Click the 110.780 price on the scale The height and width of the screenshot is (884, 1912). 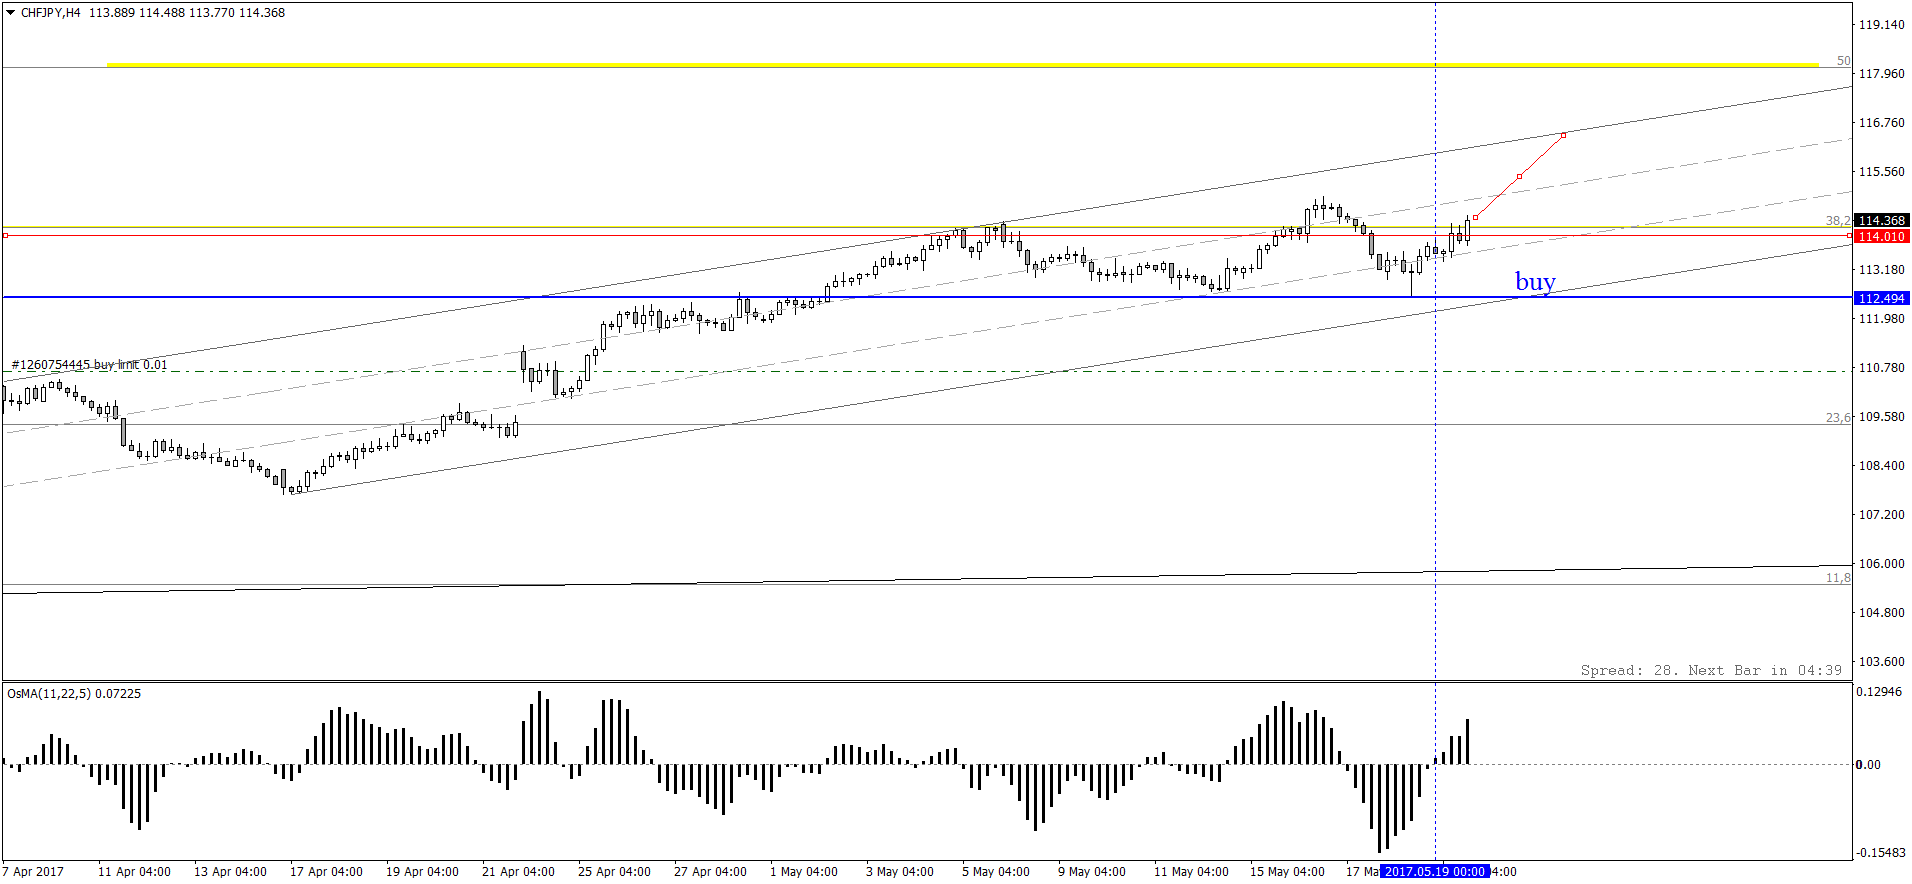point(1881,367)
